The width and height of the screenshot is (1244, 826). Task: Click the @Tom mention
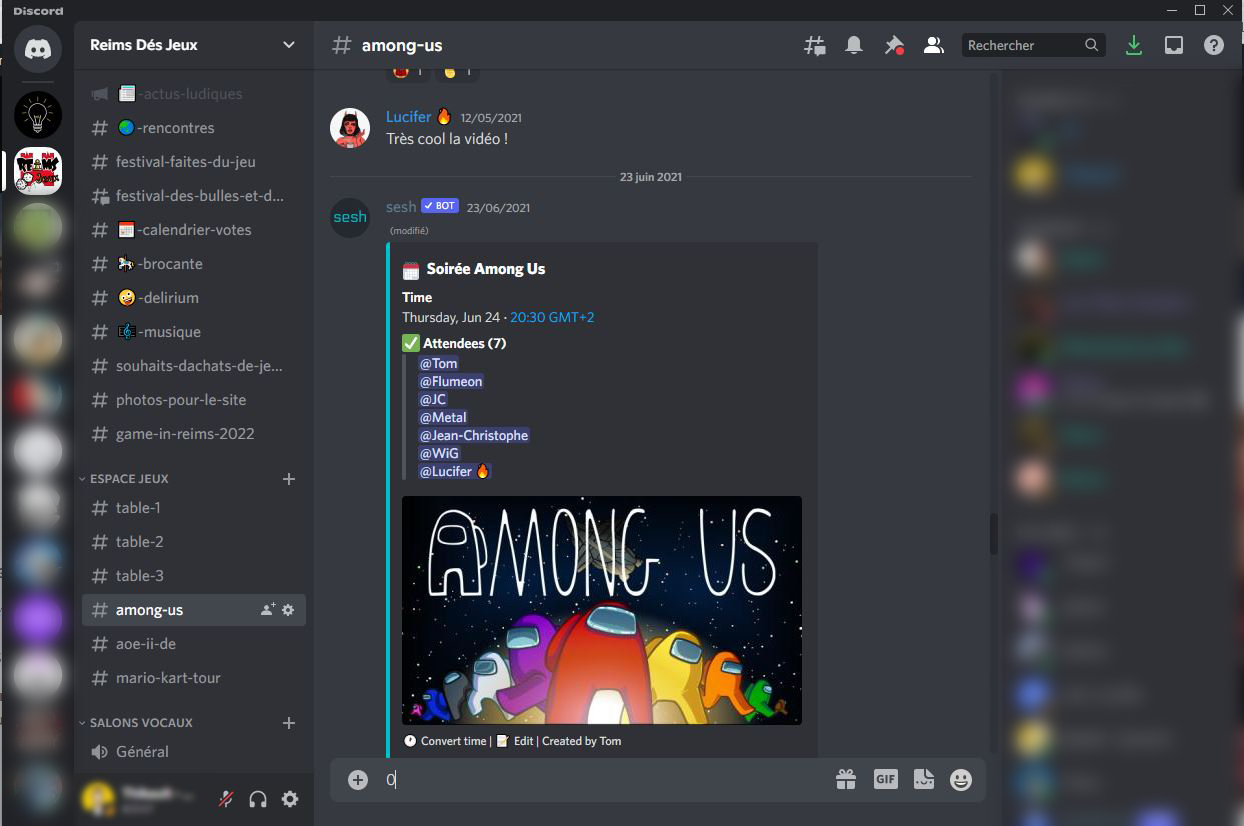point(438,363)
